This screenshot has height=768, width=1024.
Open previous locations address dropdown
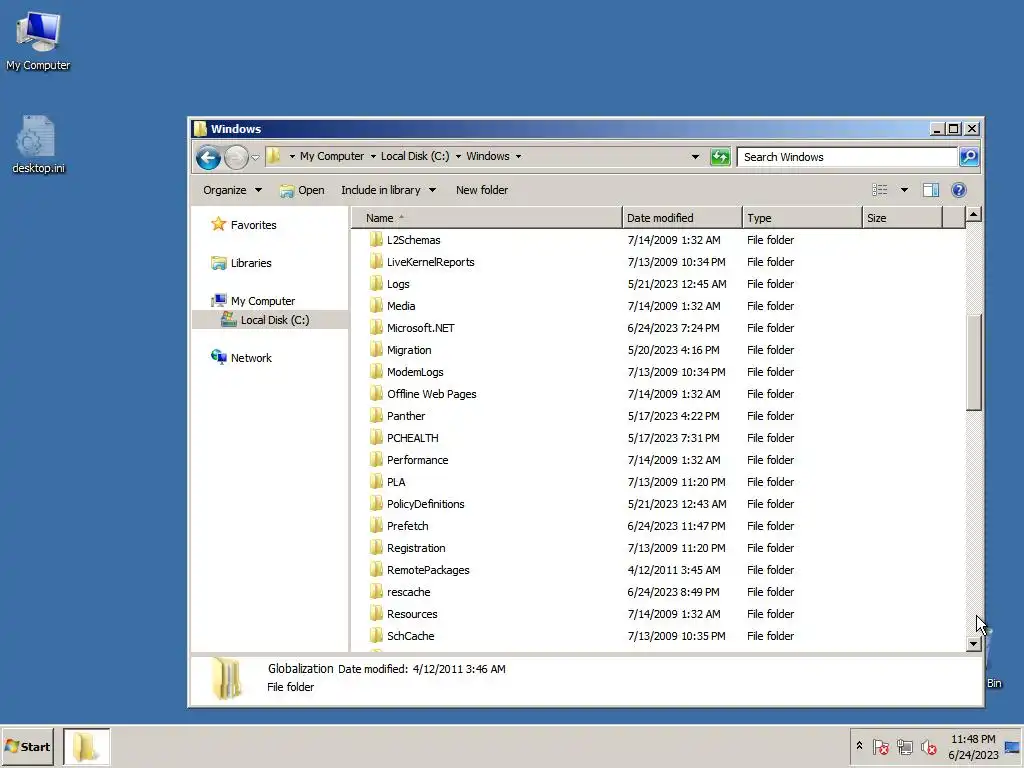(x=695, y=157)
